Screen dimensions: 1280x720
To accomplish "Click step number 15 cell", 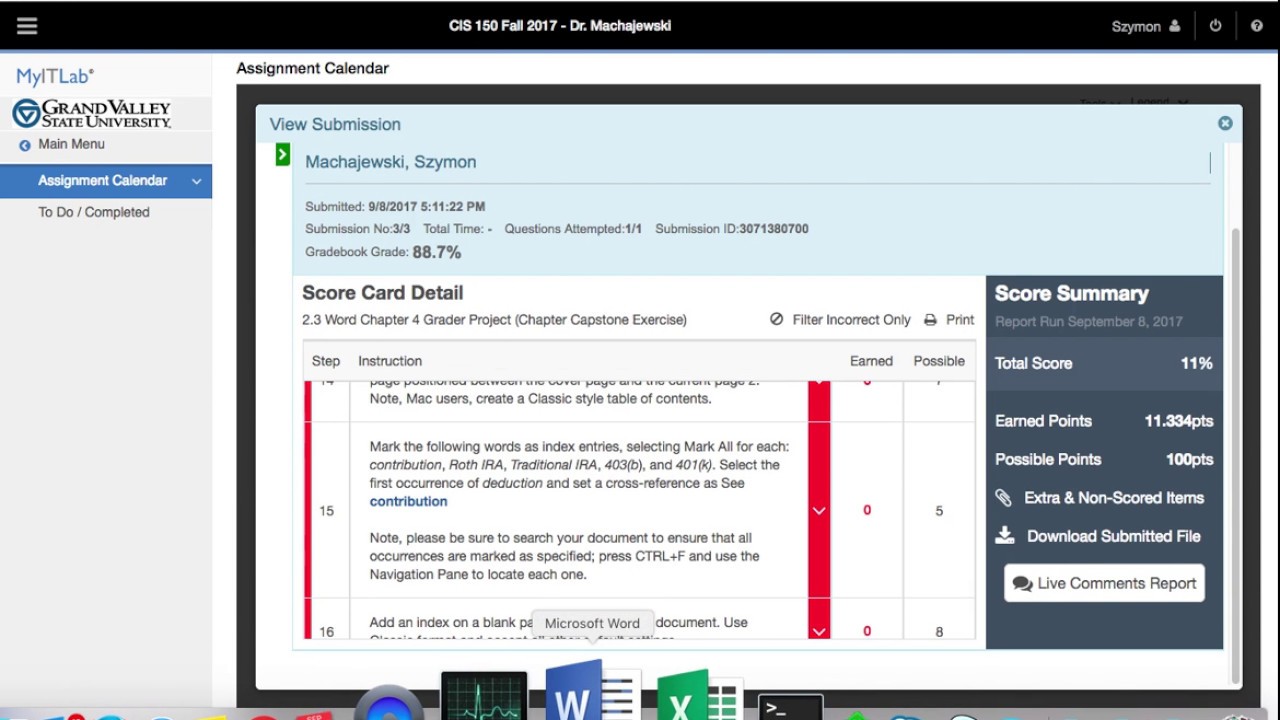I will pyautogui.click(x=327, y=511).
